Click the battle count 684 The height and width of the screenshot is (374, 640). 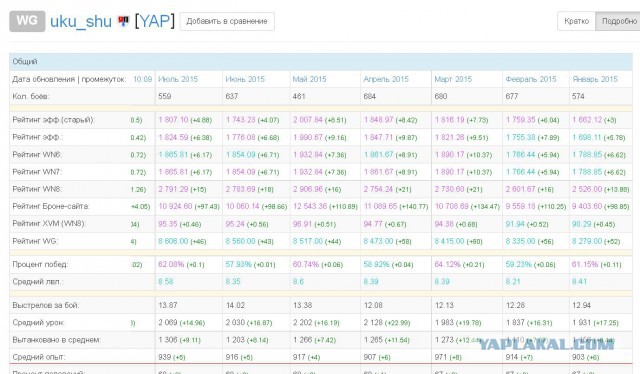click(x=370, y=96)
